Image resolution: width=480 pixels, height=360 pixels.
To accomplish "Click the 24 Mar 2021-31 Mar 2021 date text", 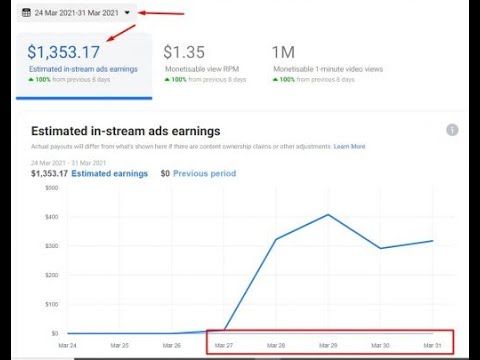I will (x=77, y=13).
